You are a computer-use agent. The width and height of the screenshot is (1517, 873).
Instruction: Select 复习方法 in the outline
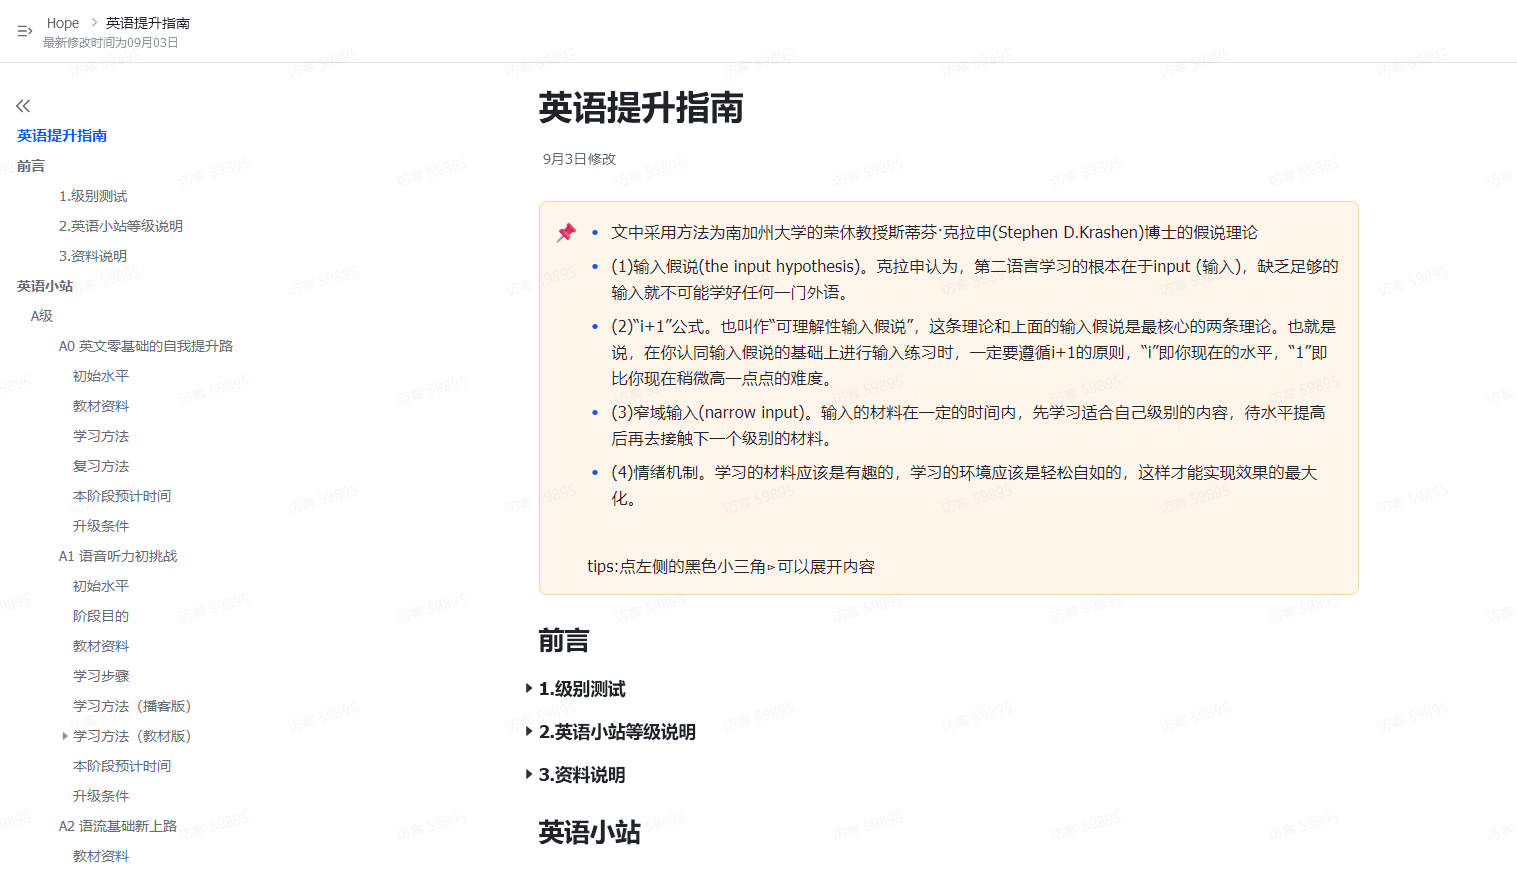[101, 466]
